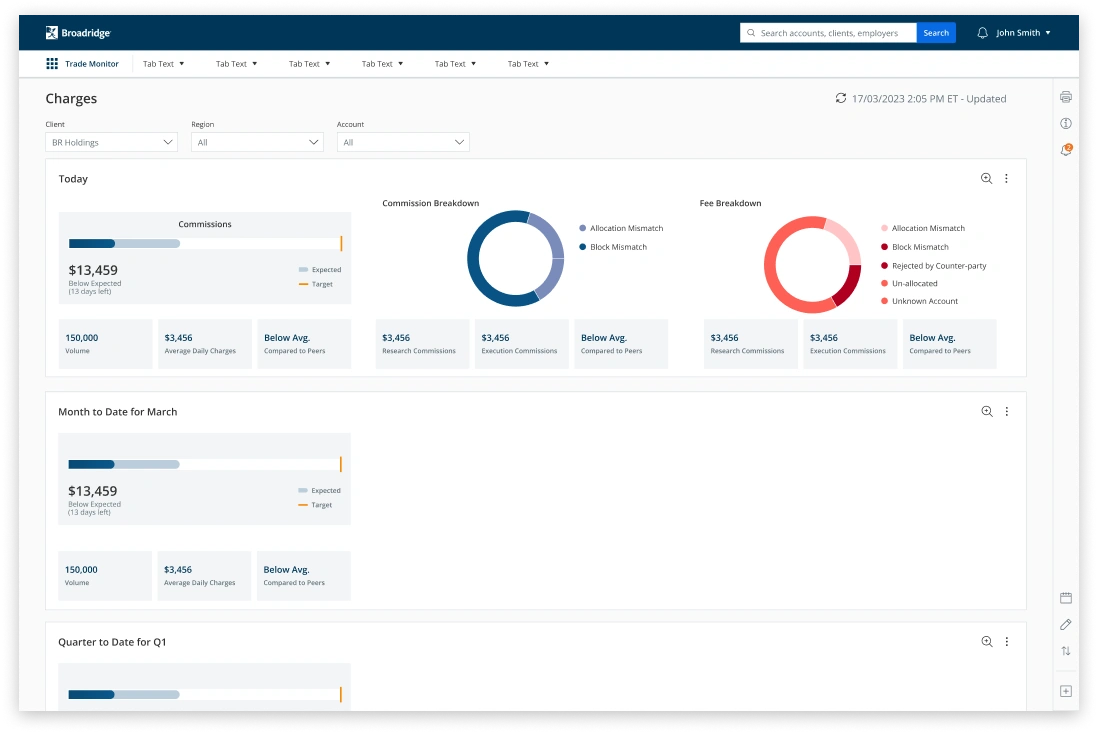Screen dimensions: 1098x734
Task: Select the edit pencil icon on the sidebar
Action: click(x=1065, y=624)
